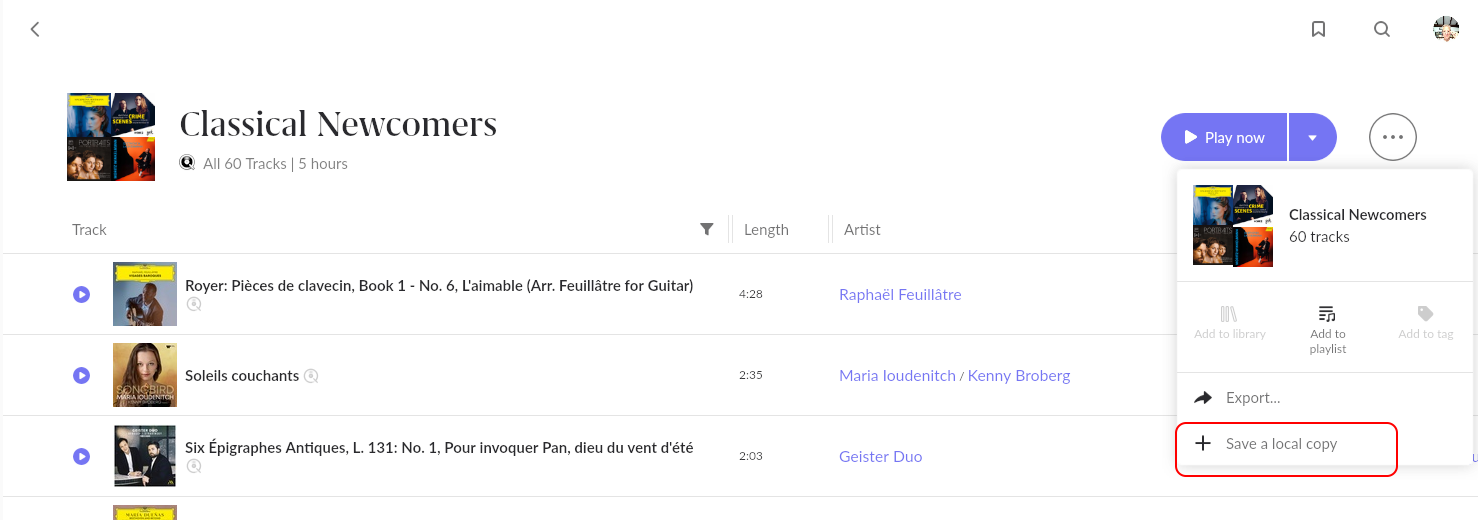Click the Add to tag icon

(1425, 314)
